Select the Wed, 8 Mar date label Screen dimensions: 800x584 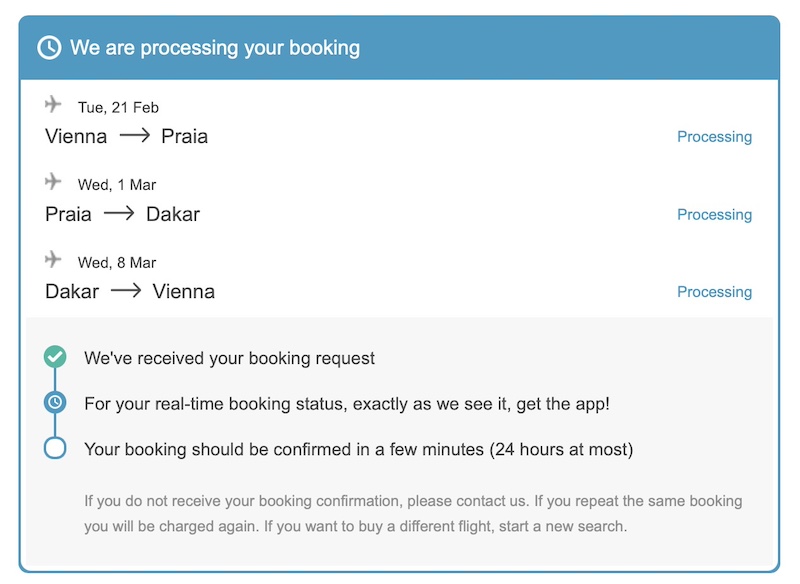(117, 263)
